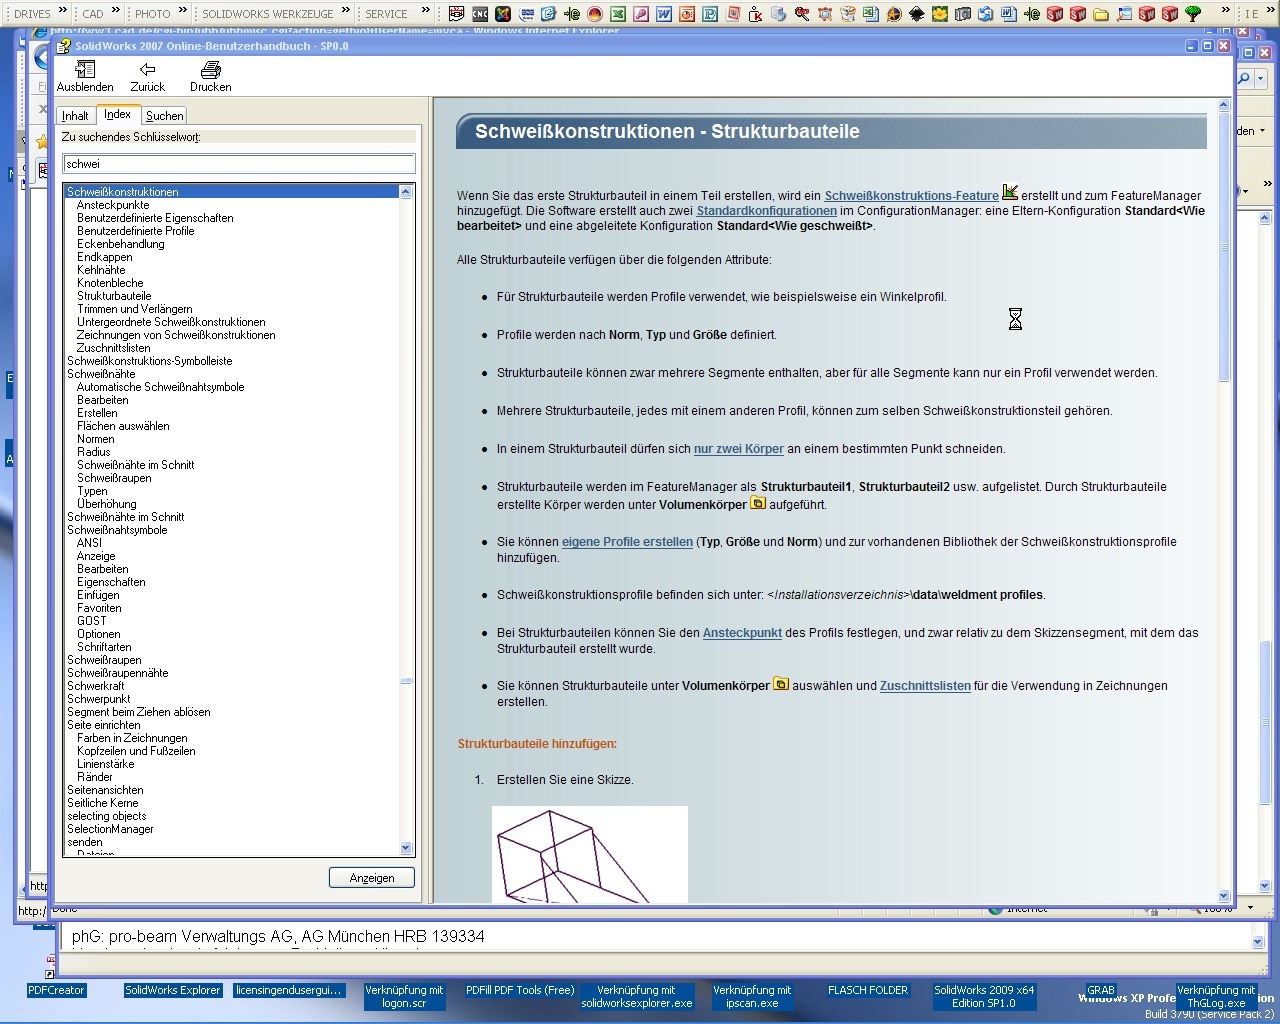
Task: Click the help content scroll-down arrow
Action: point(1224,896)
